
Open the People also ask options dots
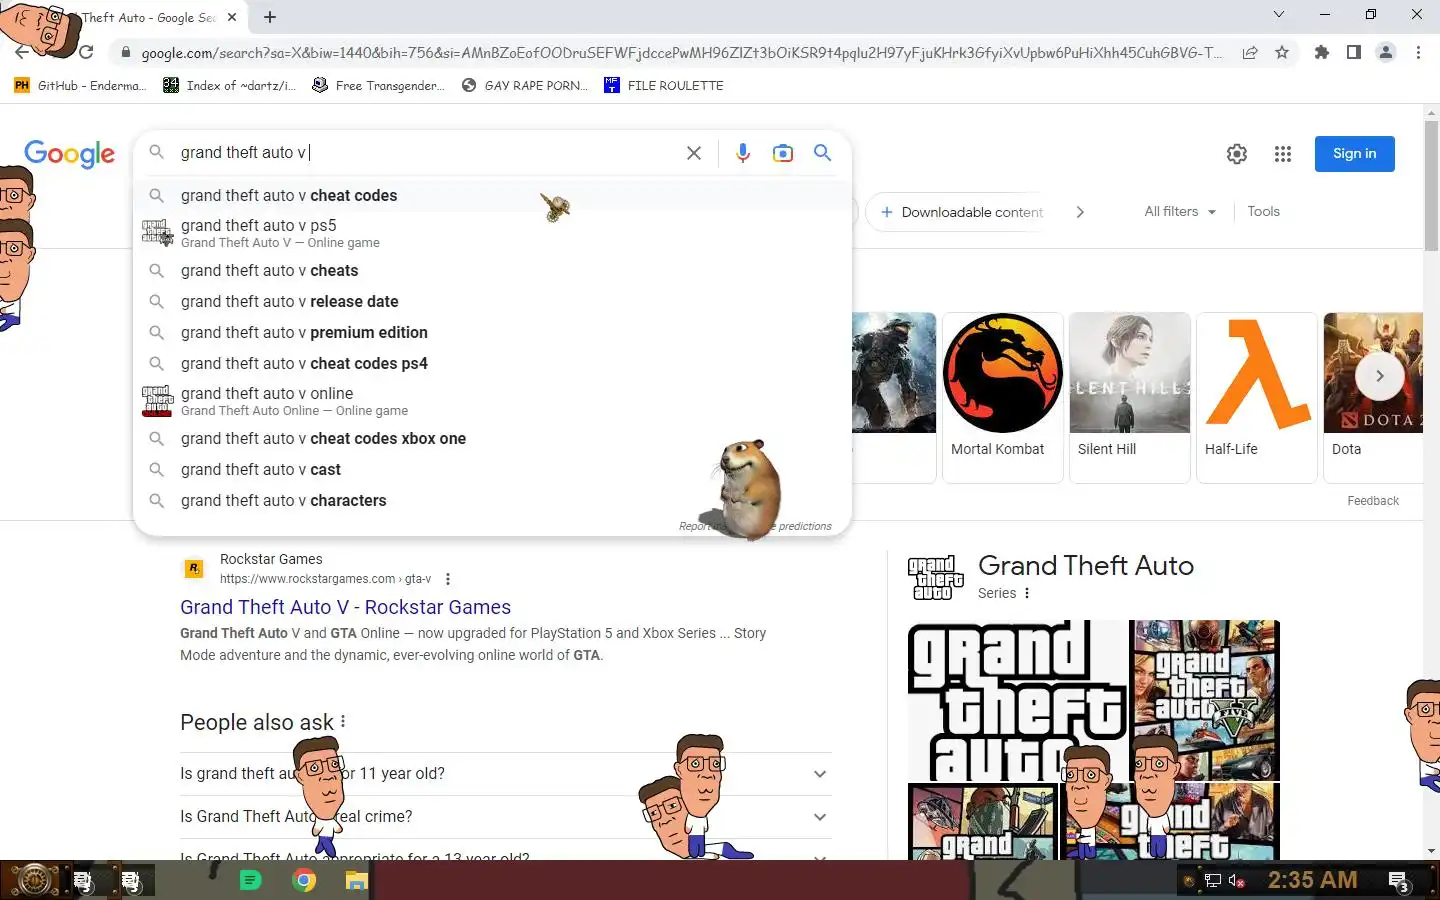[x=343, y=722]
